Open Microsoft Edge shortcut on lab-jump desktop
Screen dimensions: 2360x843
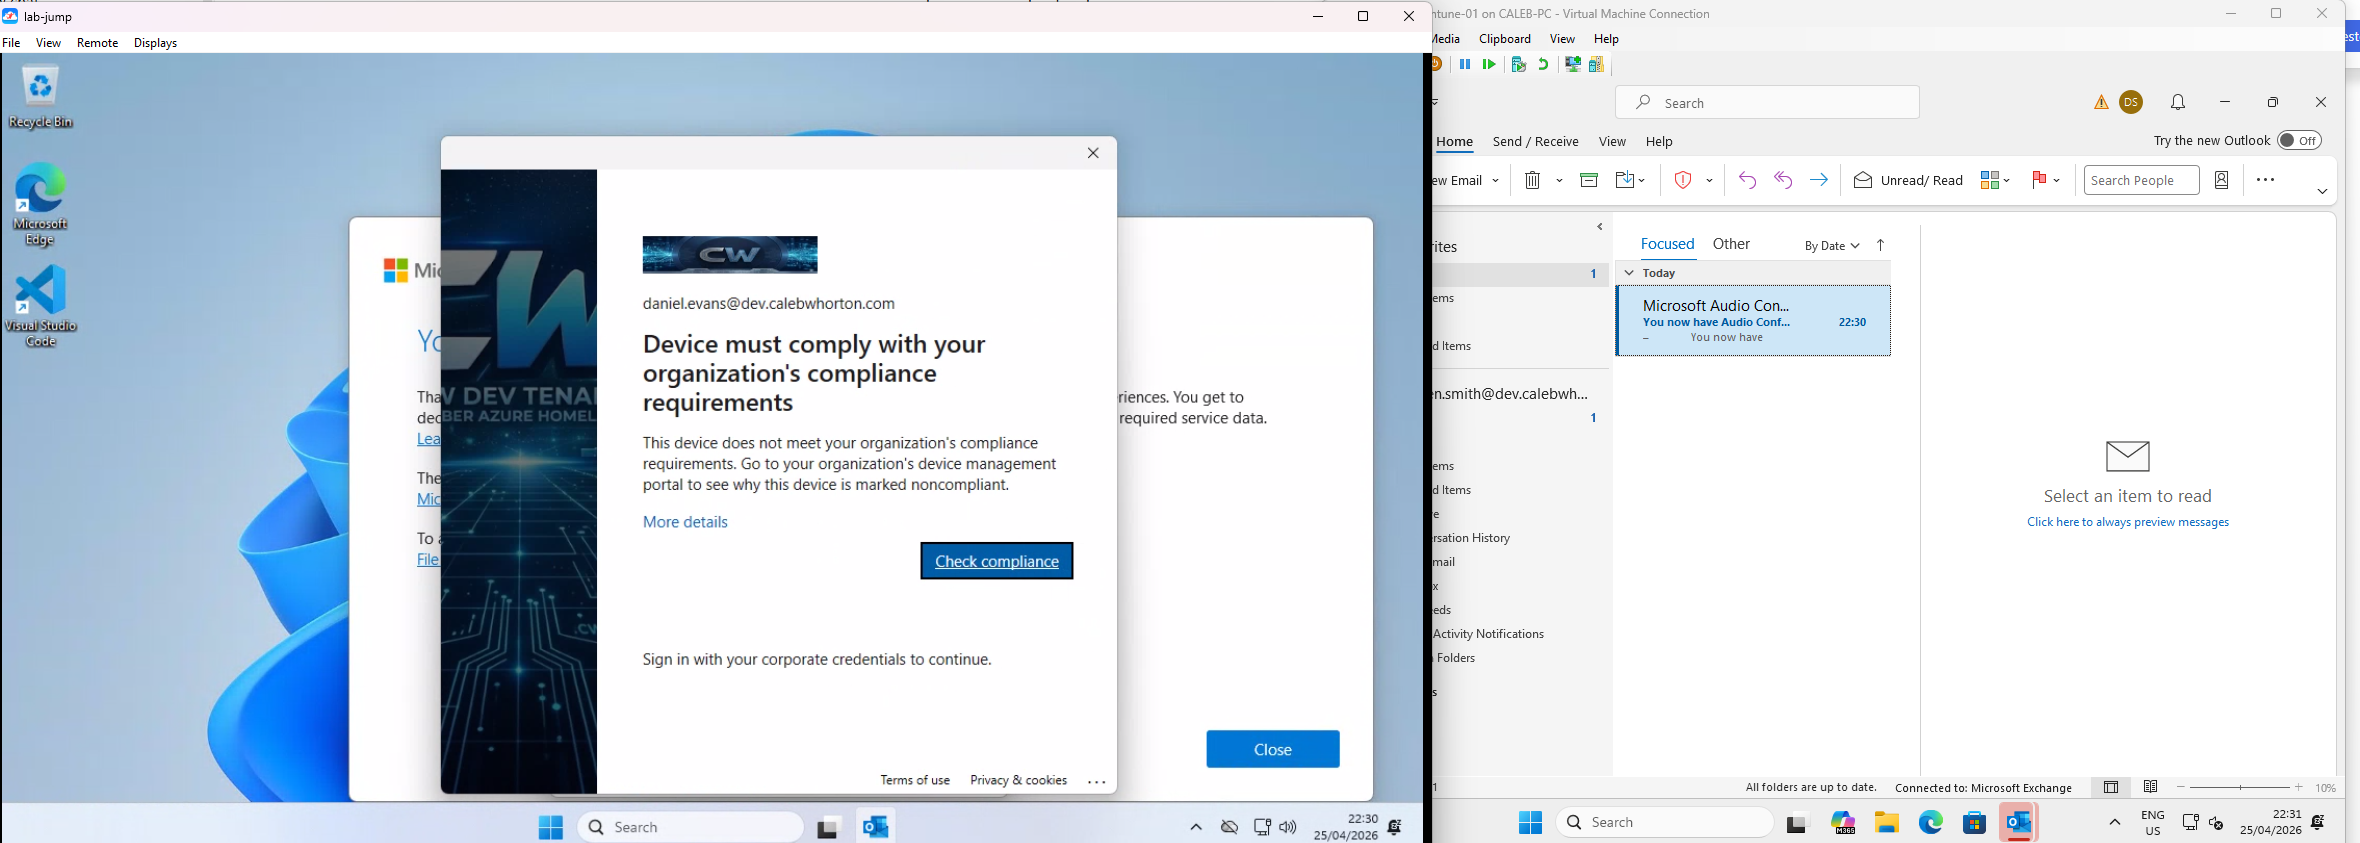(x=41, y=204)
